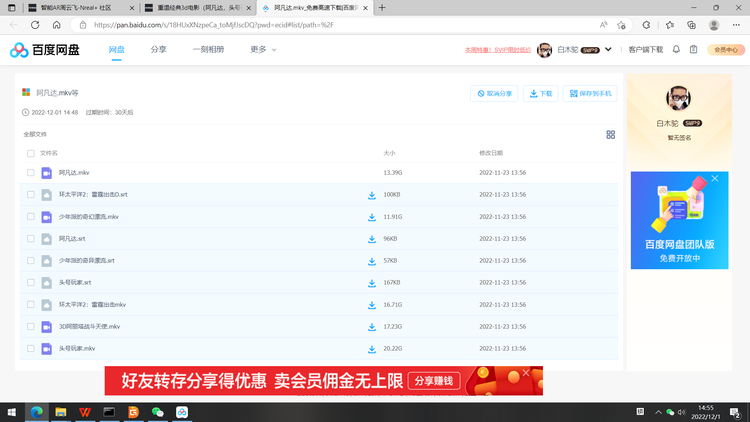
Task: Click the file icon of 阿凡达.srt
Action: point(46,239)
